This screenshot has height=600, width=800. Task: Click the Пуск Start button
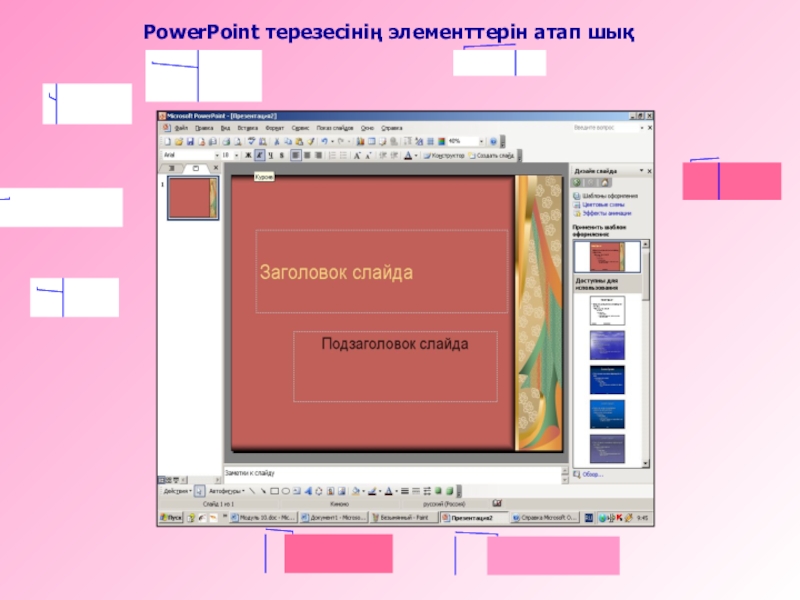click(x=171, y=518)
